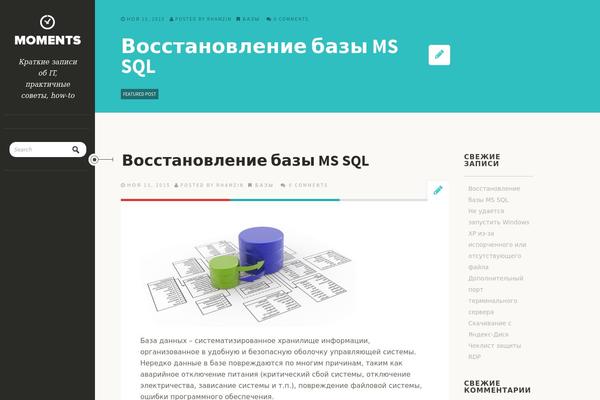Click the clock icon in the header meta
600x400 pixels.
point(123,19)
